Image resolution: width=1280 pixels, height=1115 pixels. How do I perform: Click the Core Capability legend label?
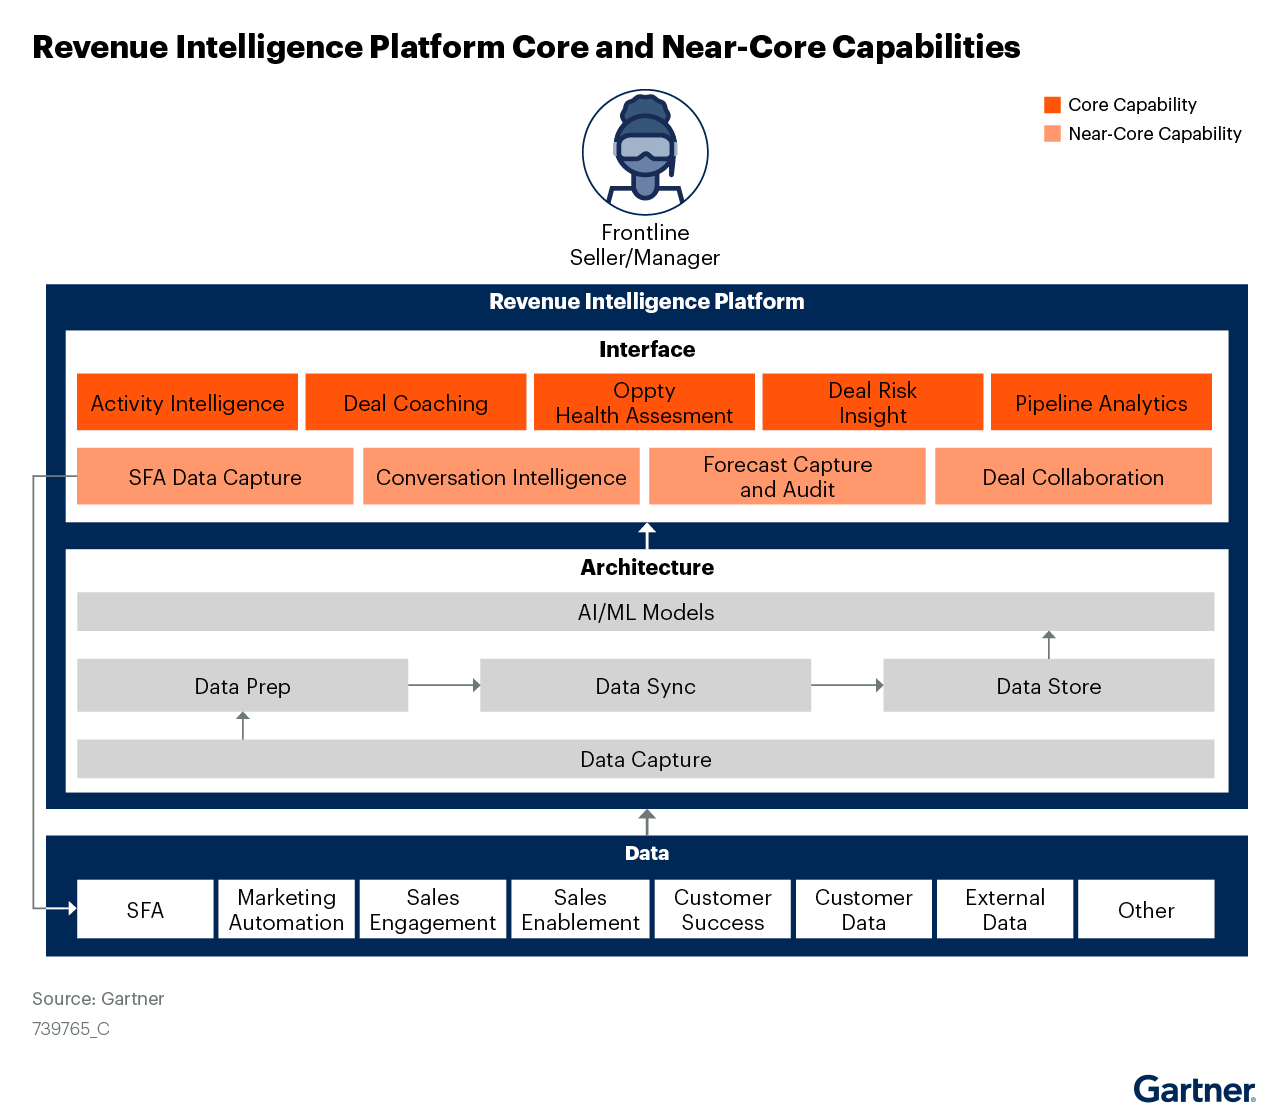[1132, 105]
